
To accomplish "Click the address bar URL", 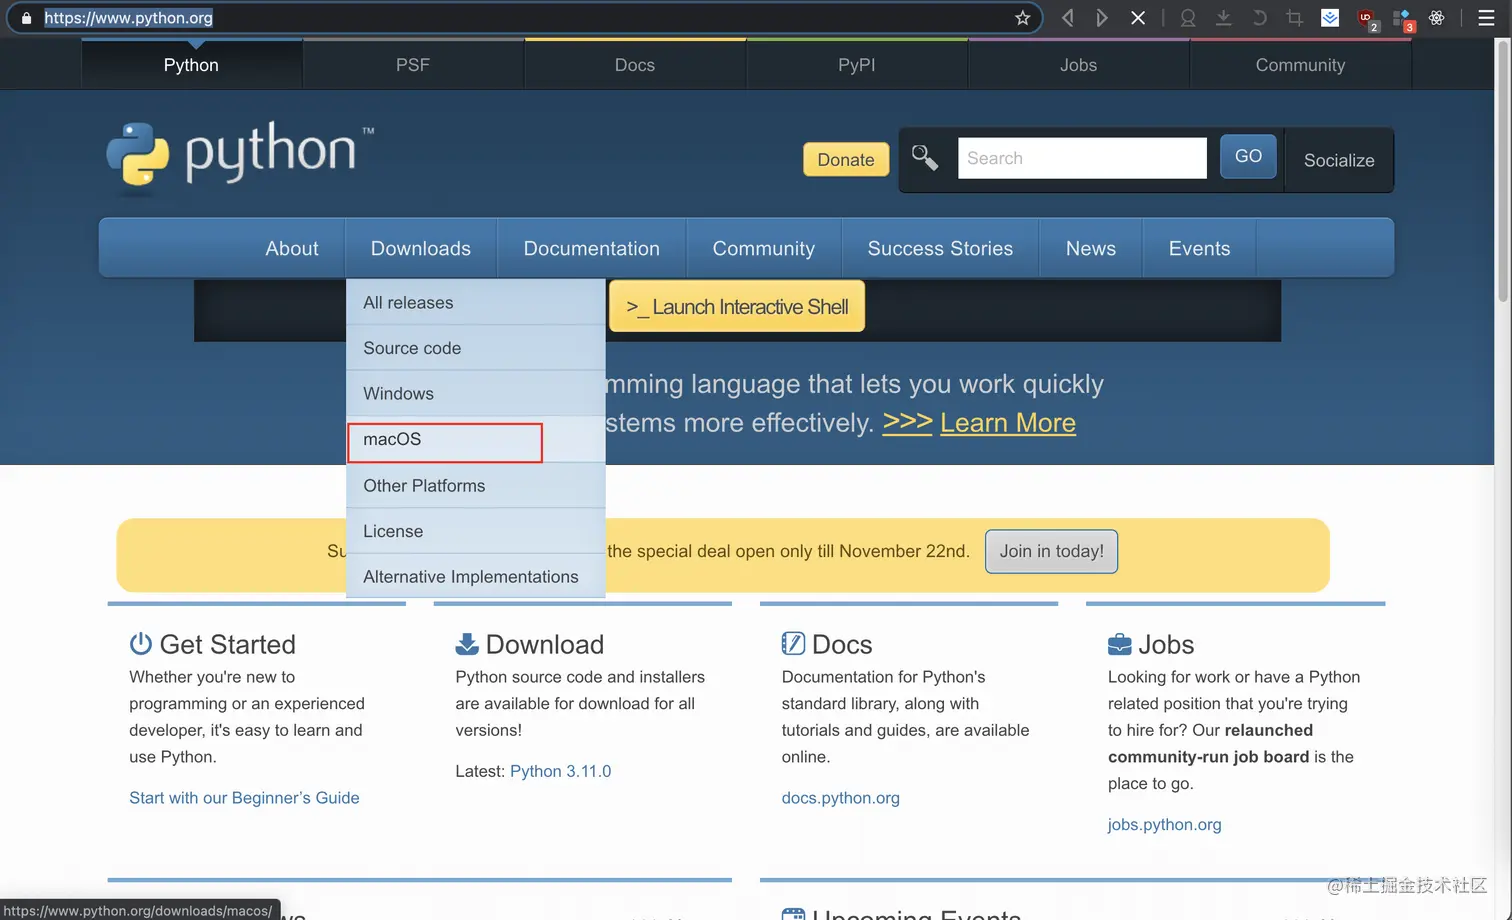I will click(x=128, y=18).
